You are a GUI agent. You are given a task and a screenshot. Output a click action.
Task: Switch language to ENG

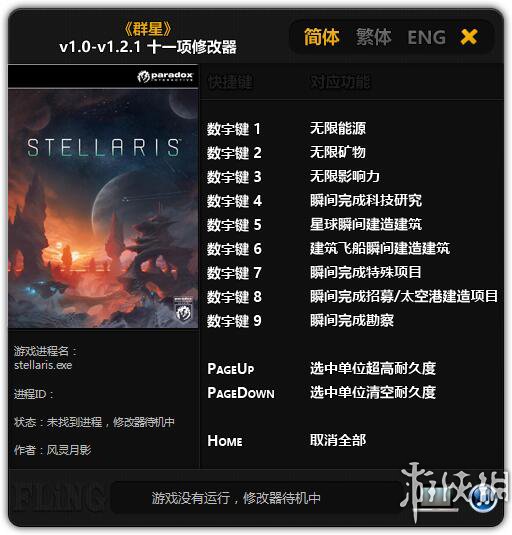pyautogui.click(x=427, y=37)
